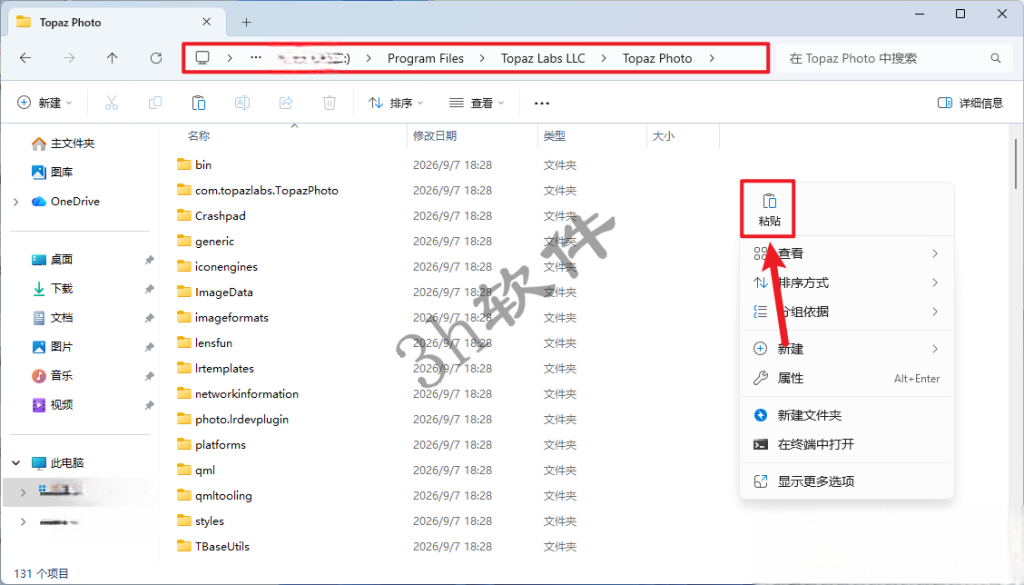The width and height of the screenshot is (1024, 585).
Task: Click the Back navigation arrow
Action: (x=25, y=58)
